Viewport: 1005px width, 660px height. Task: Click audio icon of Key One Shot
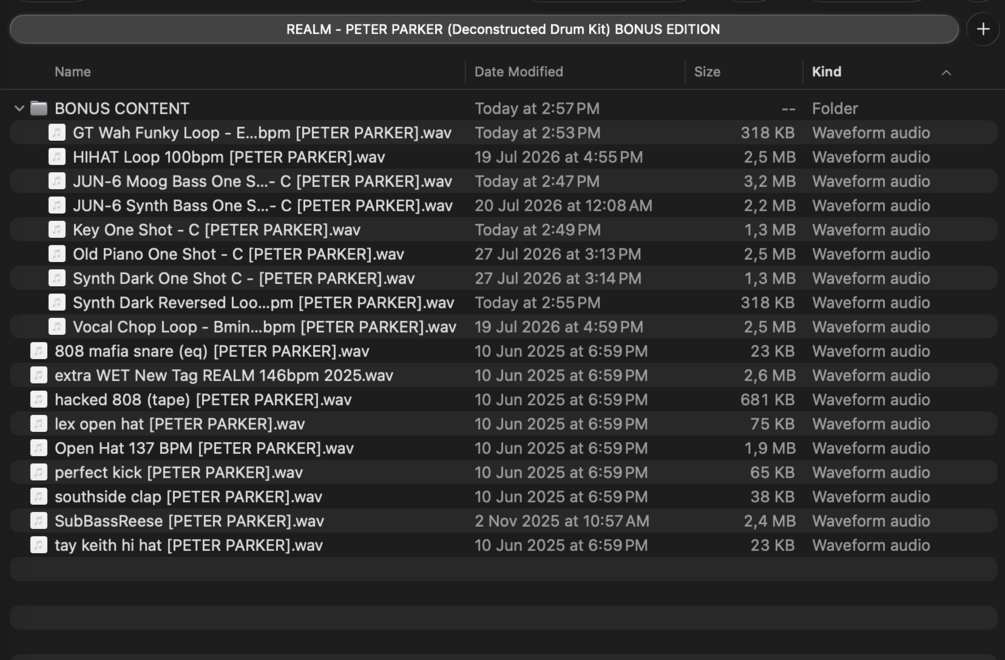(x=57, y=229)
